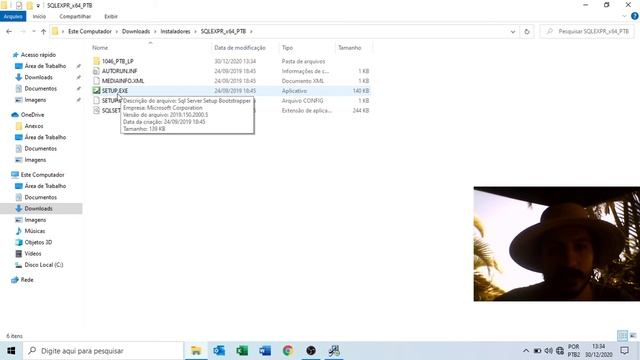Open the Exibir ribbon tab
This screenshot has width=640, height=360.
point(111,16)
